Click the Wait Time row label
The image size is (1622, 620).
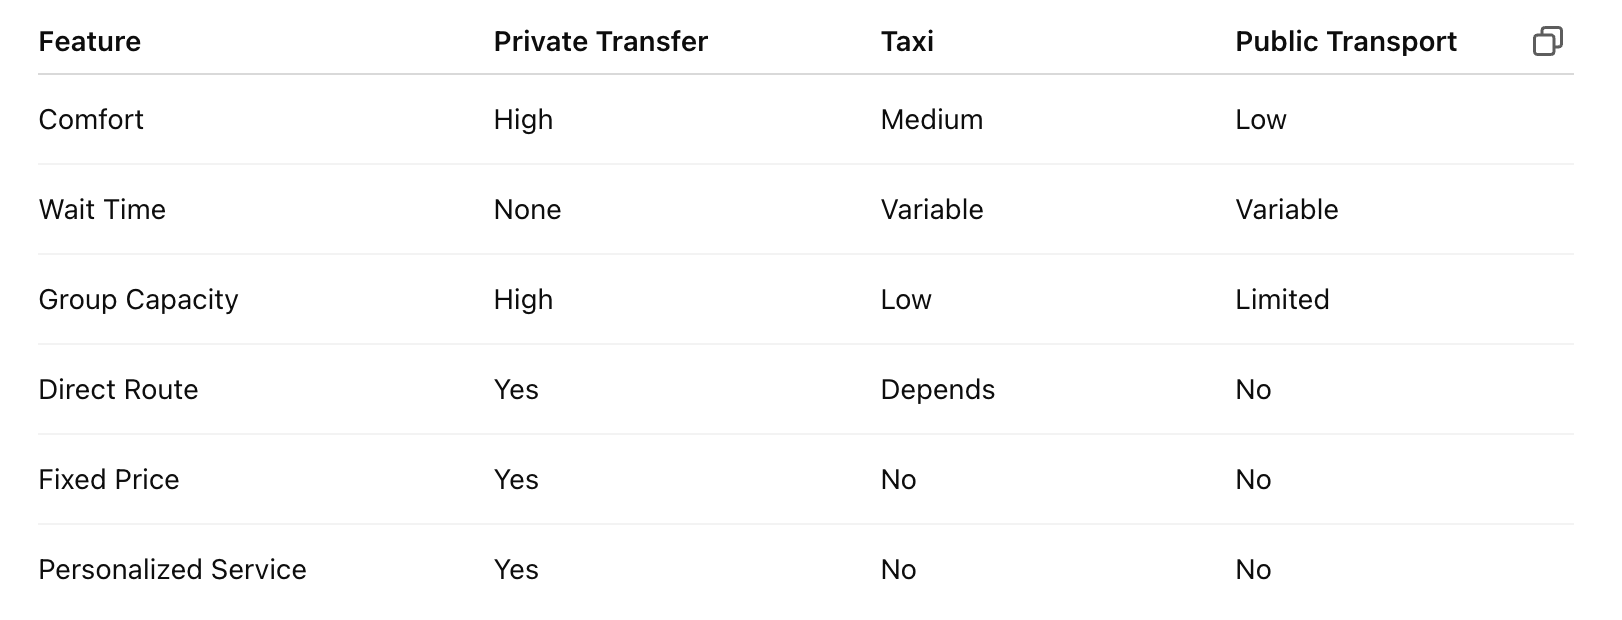[102, 210]
